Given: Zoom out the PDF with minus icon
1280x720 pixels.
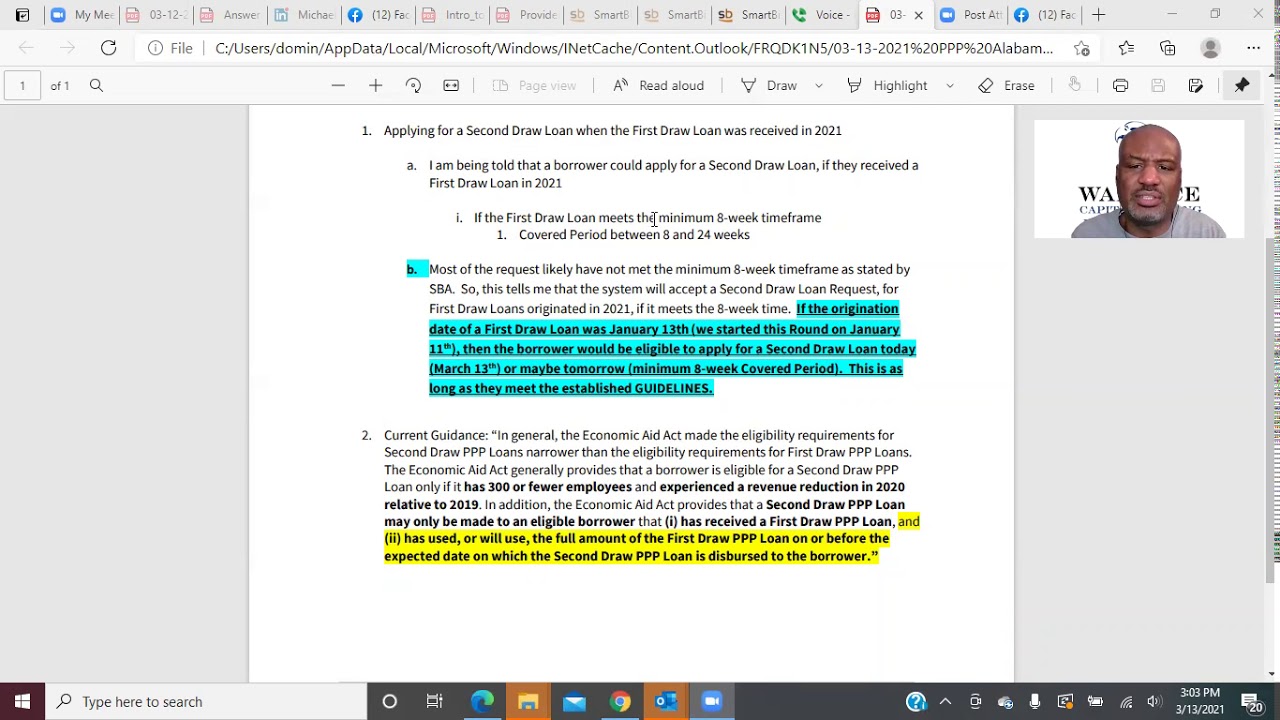Looking at the screenshot, I should click(x=338, y=86).
